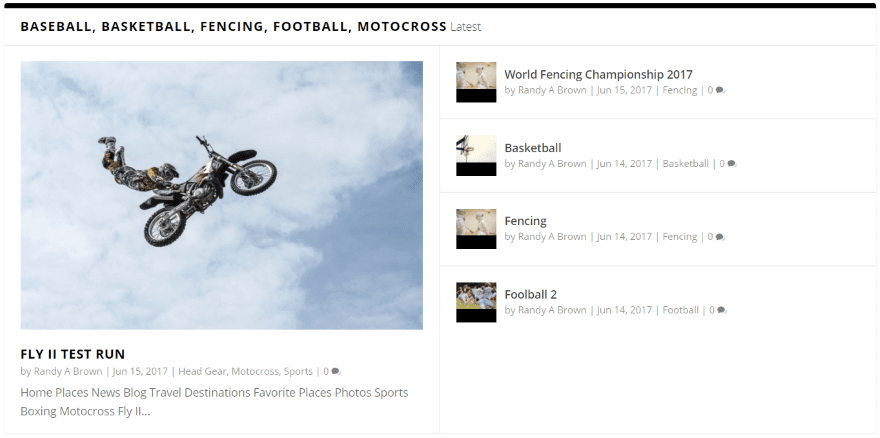Click the Basketball post thumbnail

pyautogui.click(x=476, y=155)
